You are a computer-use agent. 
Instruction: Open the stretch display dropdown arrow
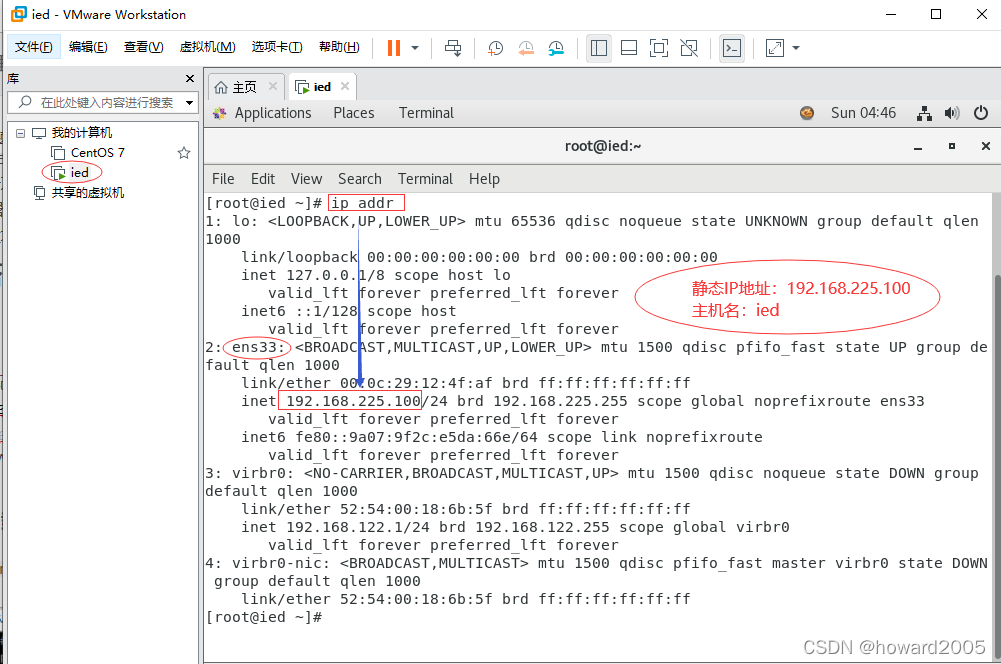(x=795, y=48)
